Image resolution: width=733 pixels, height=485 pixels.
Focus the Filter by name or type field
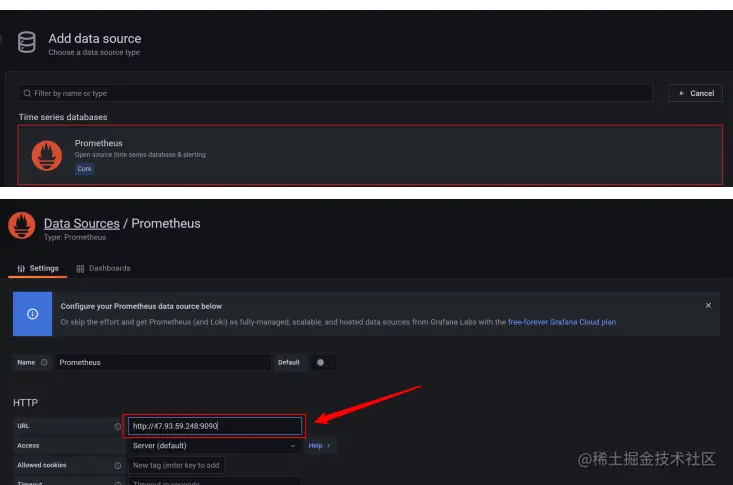(x=336, y=94)
